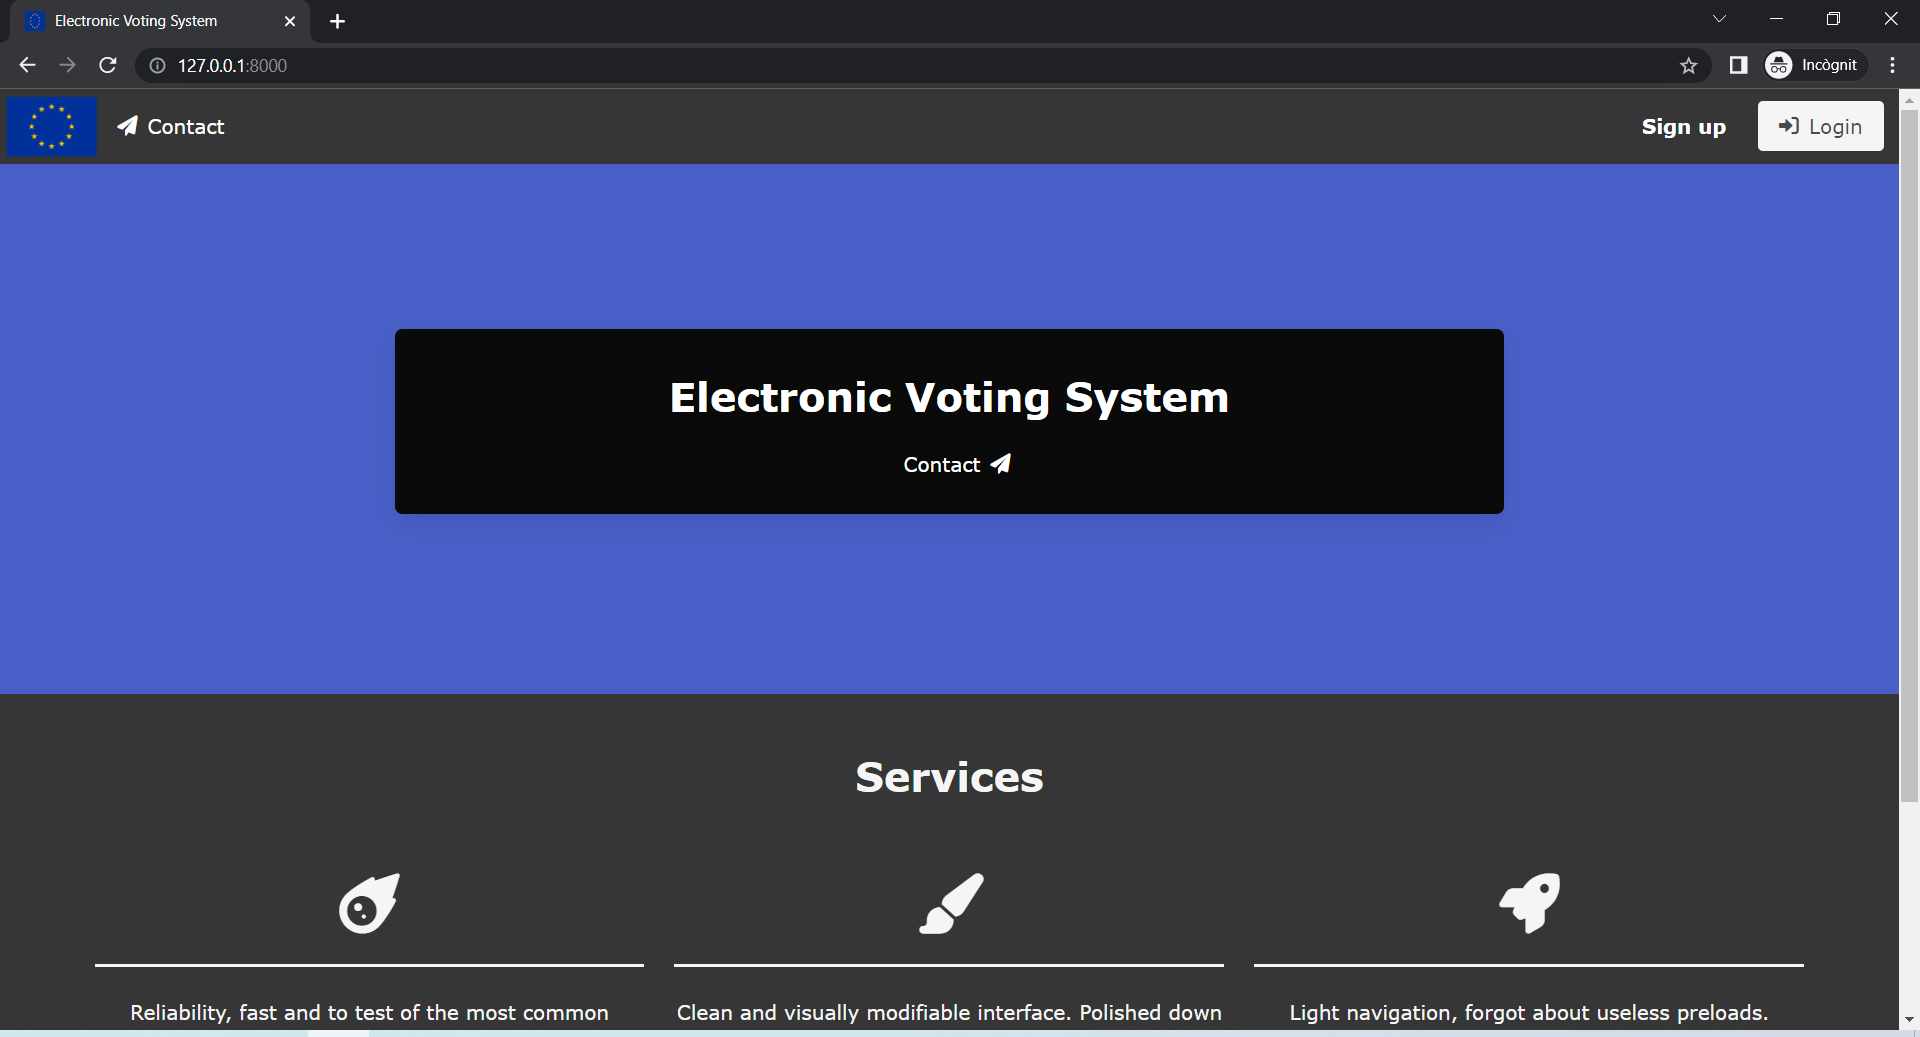Open the Contact menu item in navbar
1920x1037 pixels.
coord(185,126)
